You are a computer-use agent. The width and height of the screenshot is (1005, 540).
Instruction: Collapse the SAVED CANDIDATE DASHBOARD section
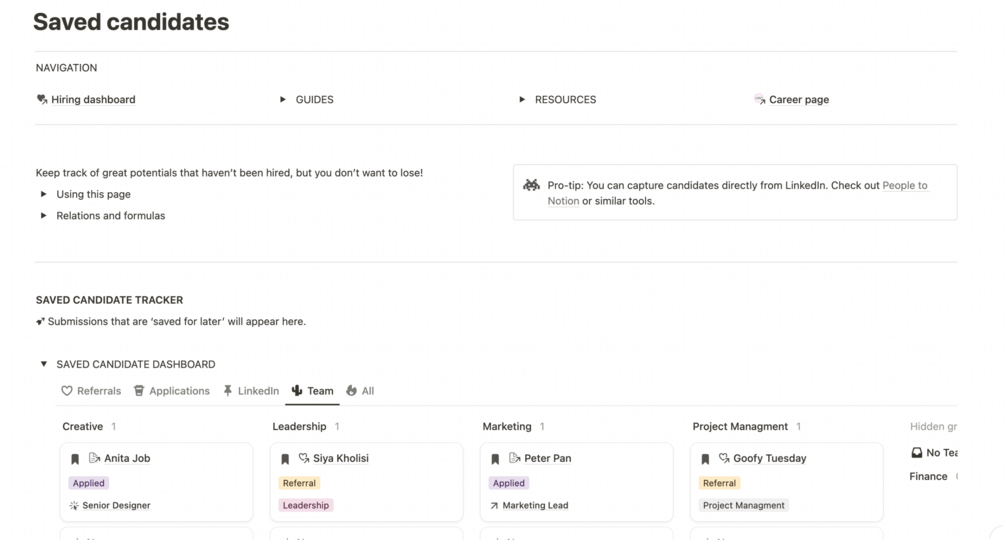pos(44,364)
